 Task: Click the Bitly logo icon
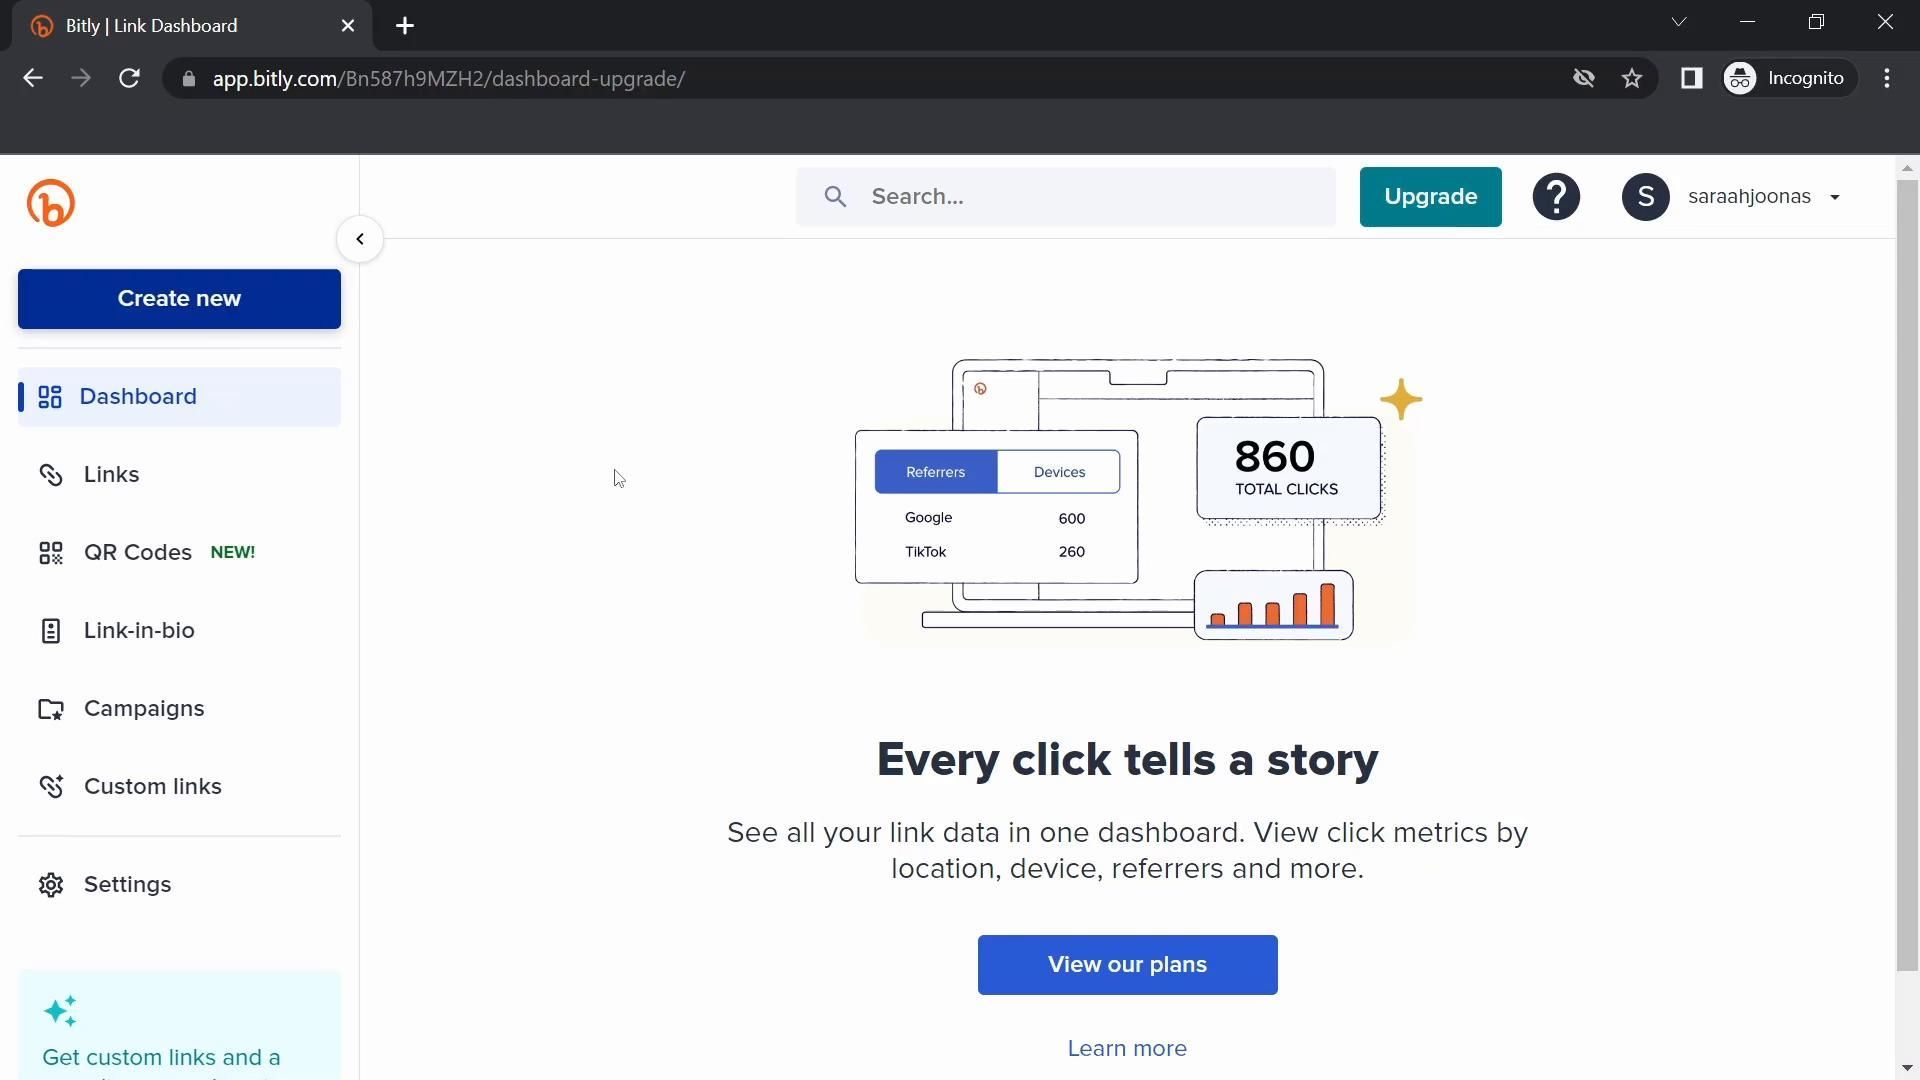point(51,203)
